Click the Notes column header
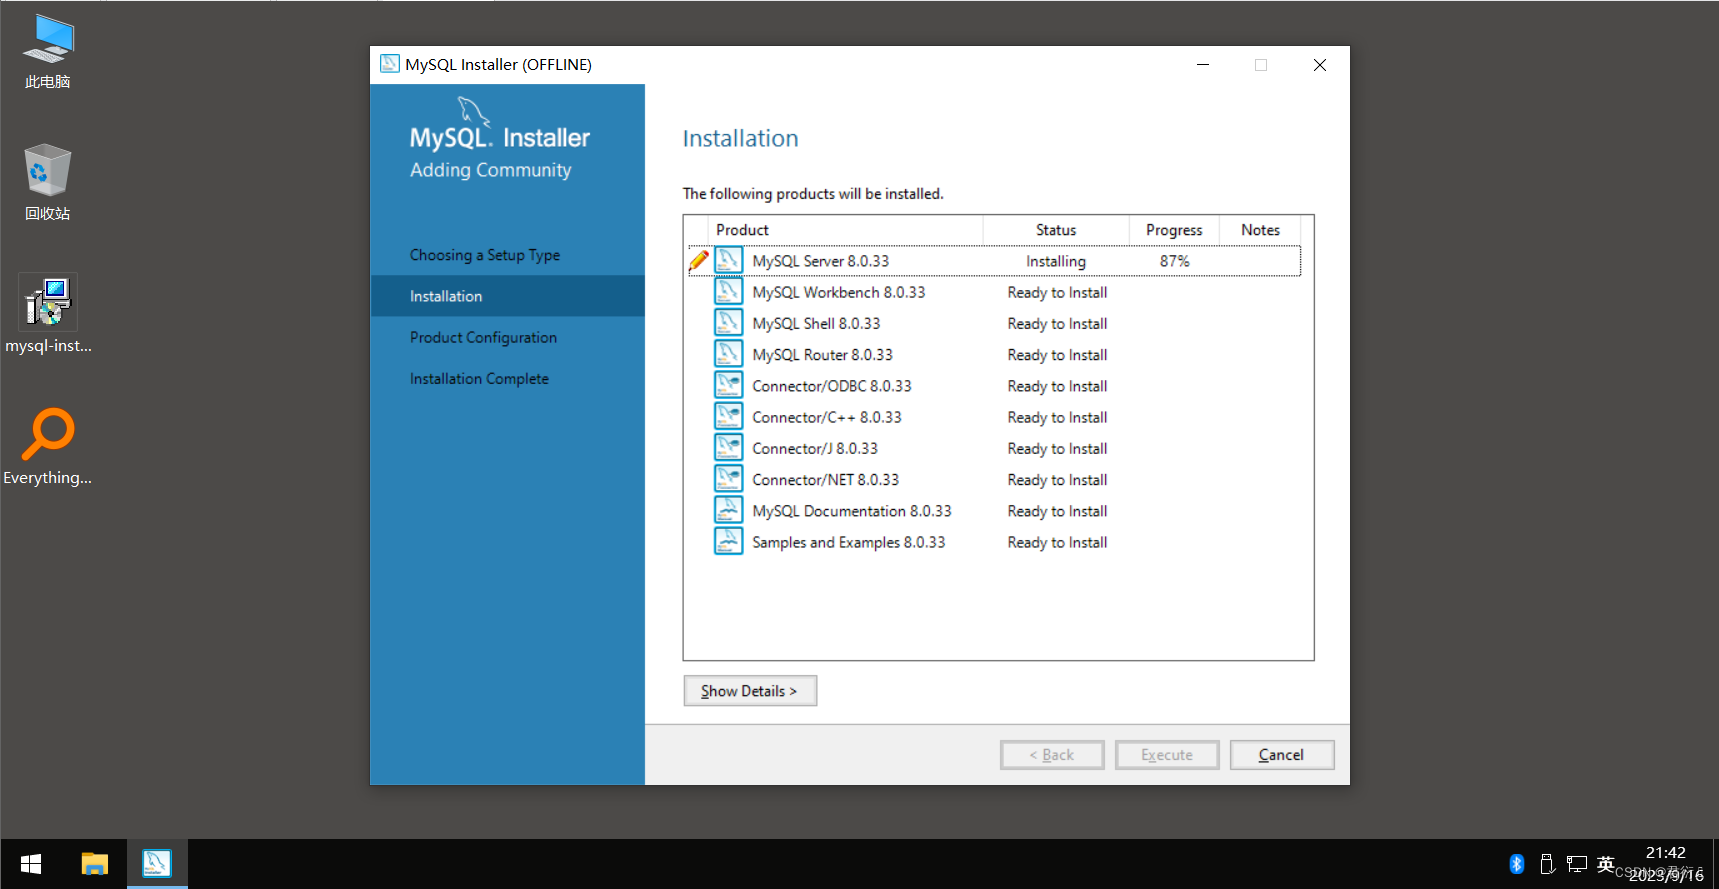1719x889 pixels. (x=1260, y=230)
